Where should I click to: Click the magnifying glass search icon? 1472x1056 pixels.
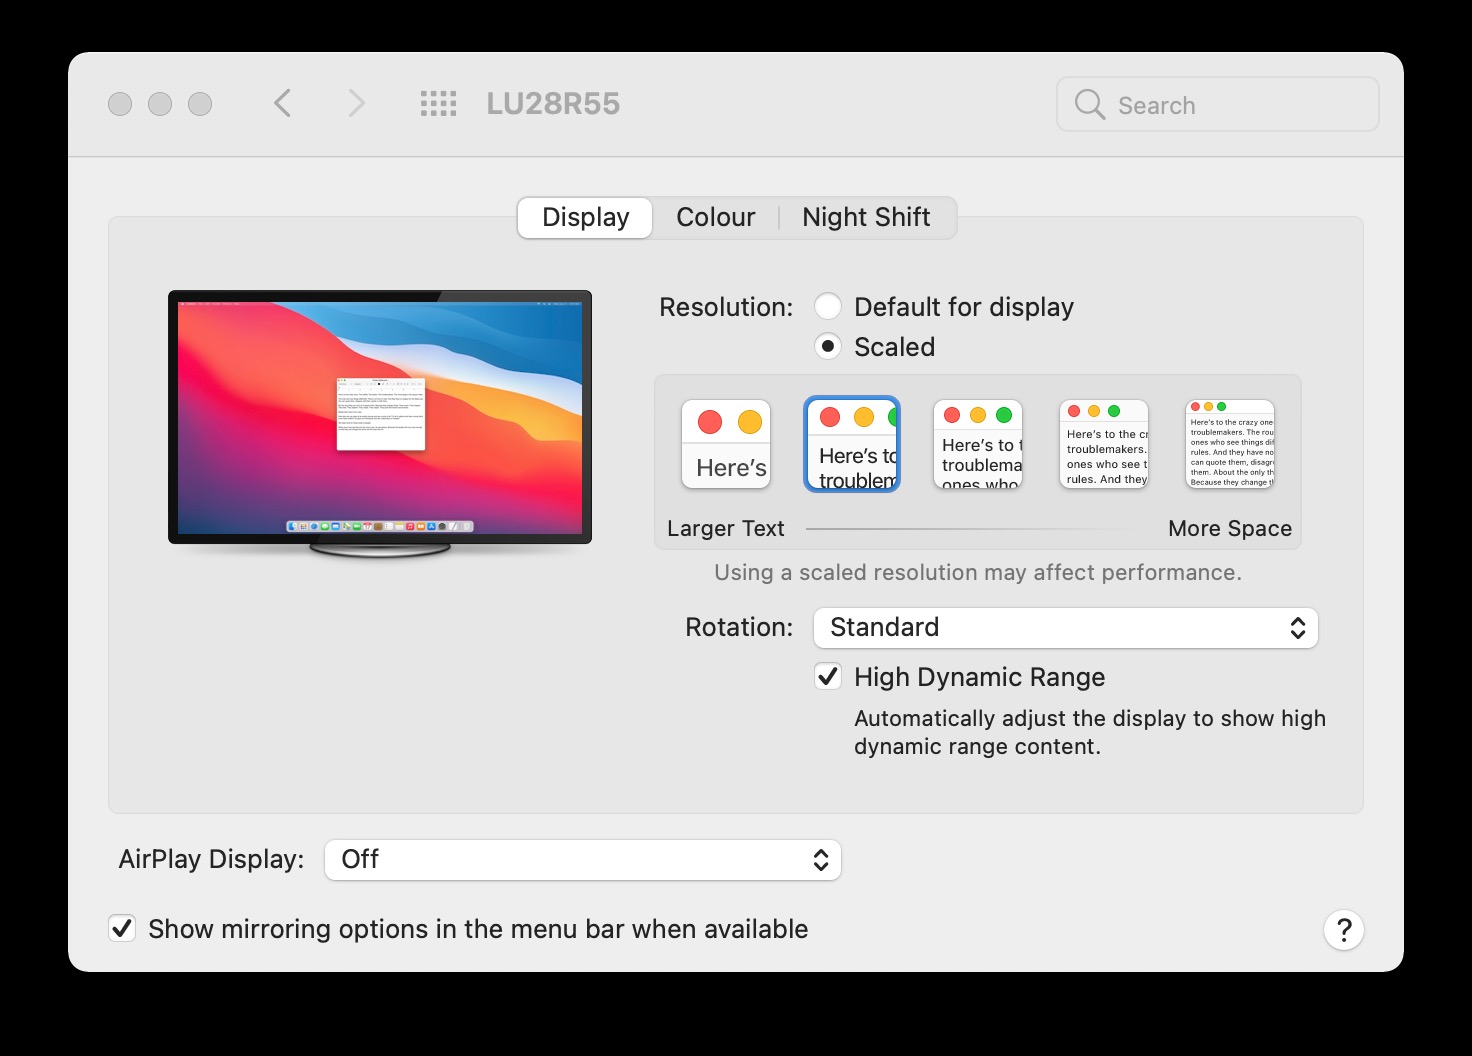tap(1089, 105)
